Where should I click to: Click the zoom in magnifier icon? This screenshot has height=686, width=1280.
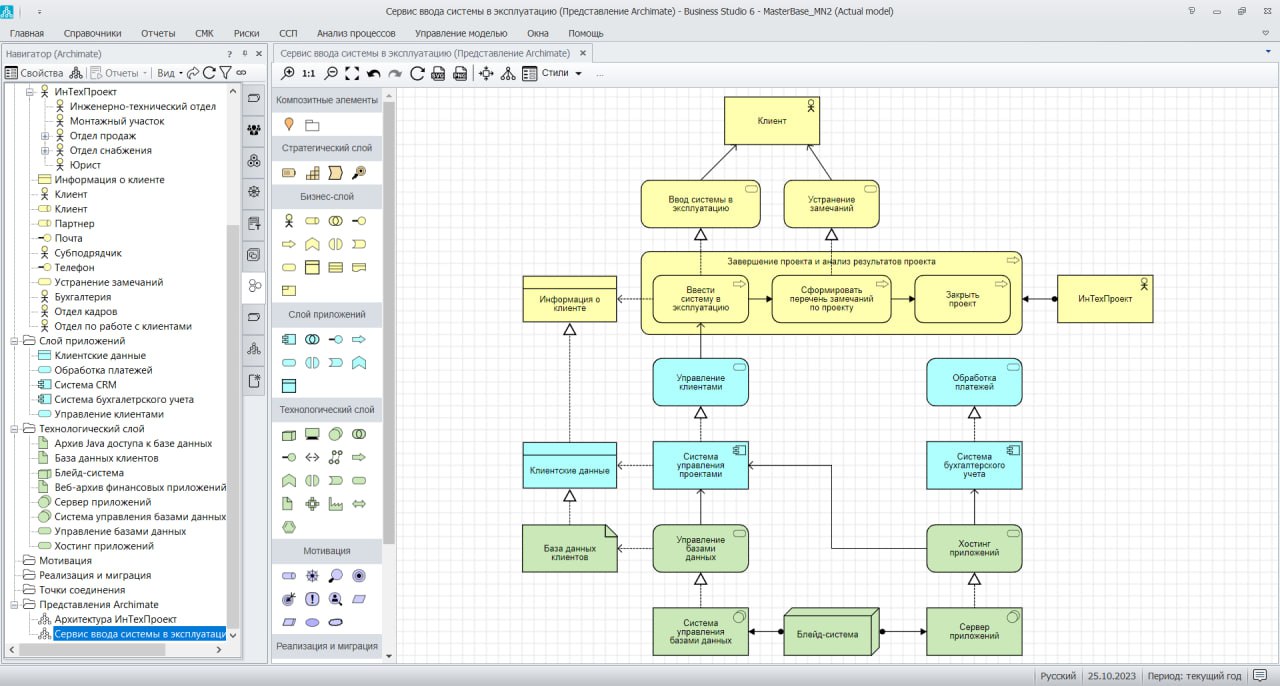[288, 73]
